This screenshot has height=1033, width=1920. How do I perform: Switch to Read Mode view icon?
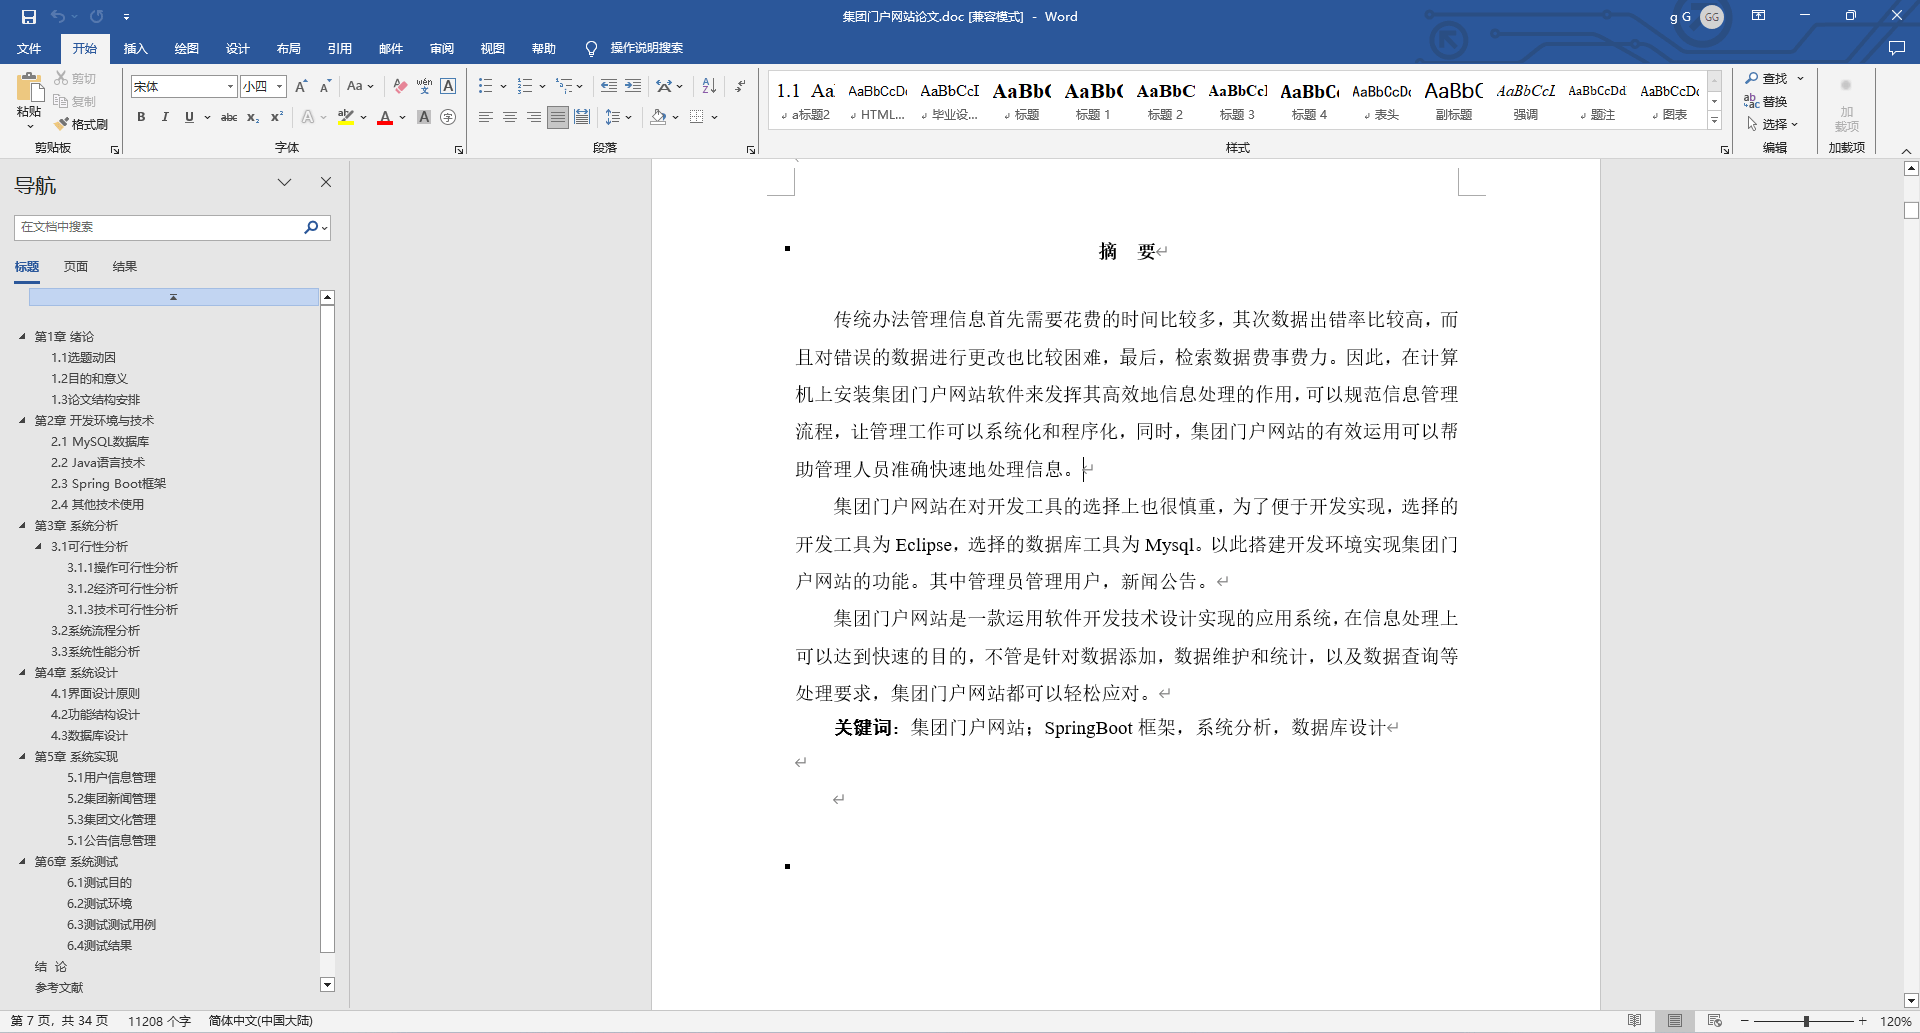(x=1634, y=1021)
